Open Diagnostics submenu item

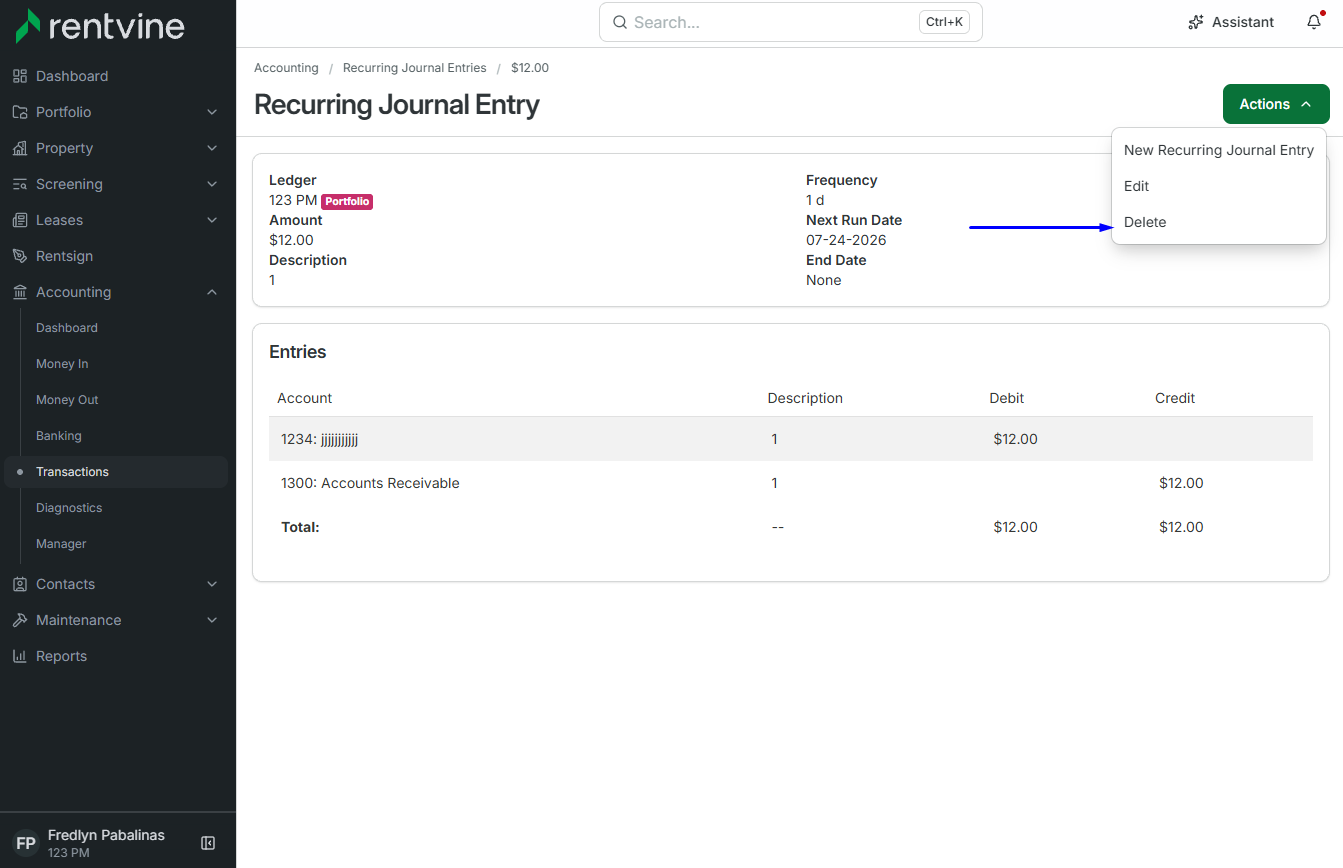[x=69, y=508]
